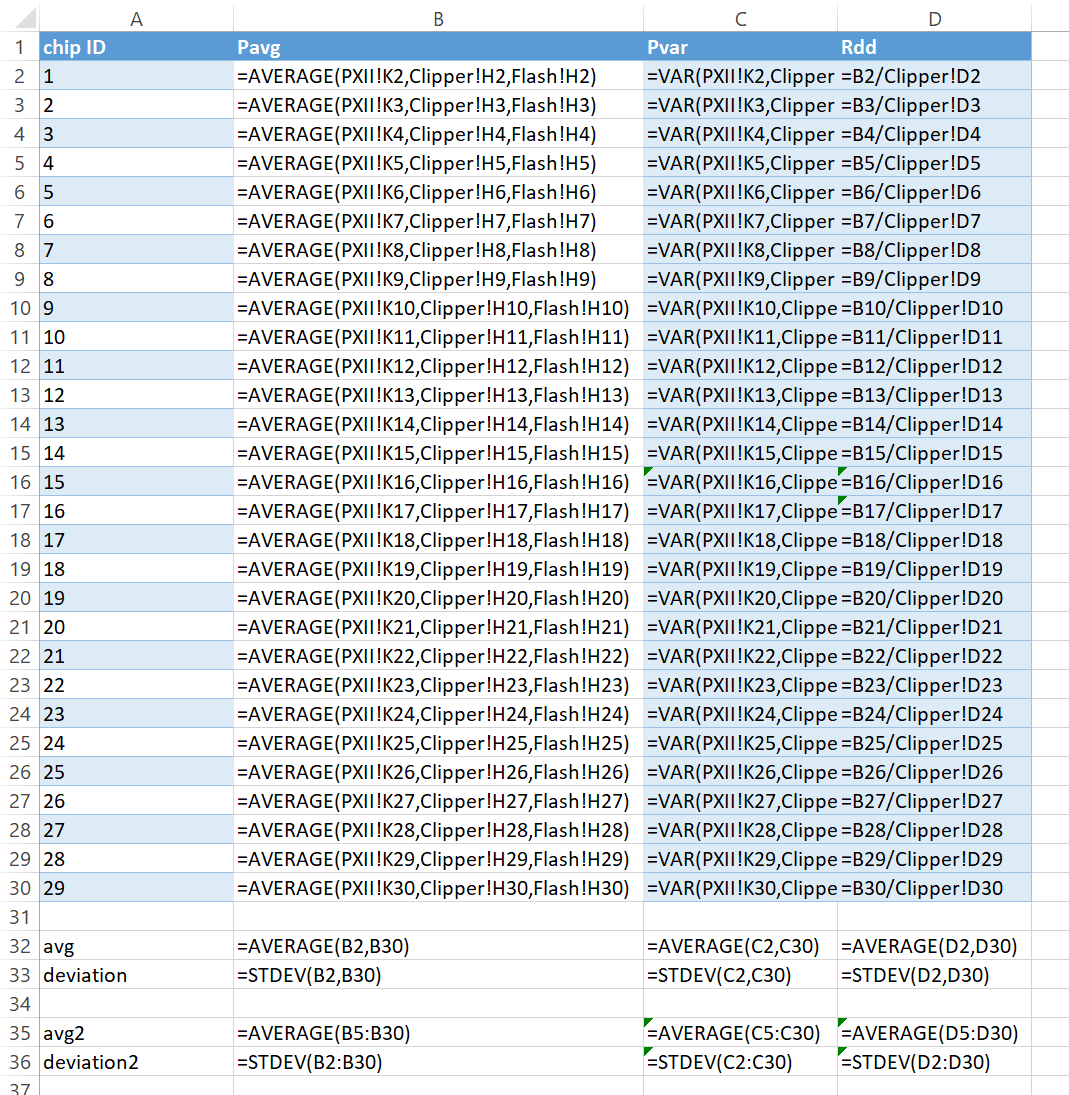Select the Pavg header cell

point(437,46)
